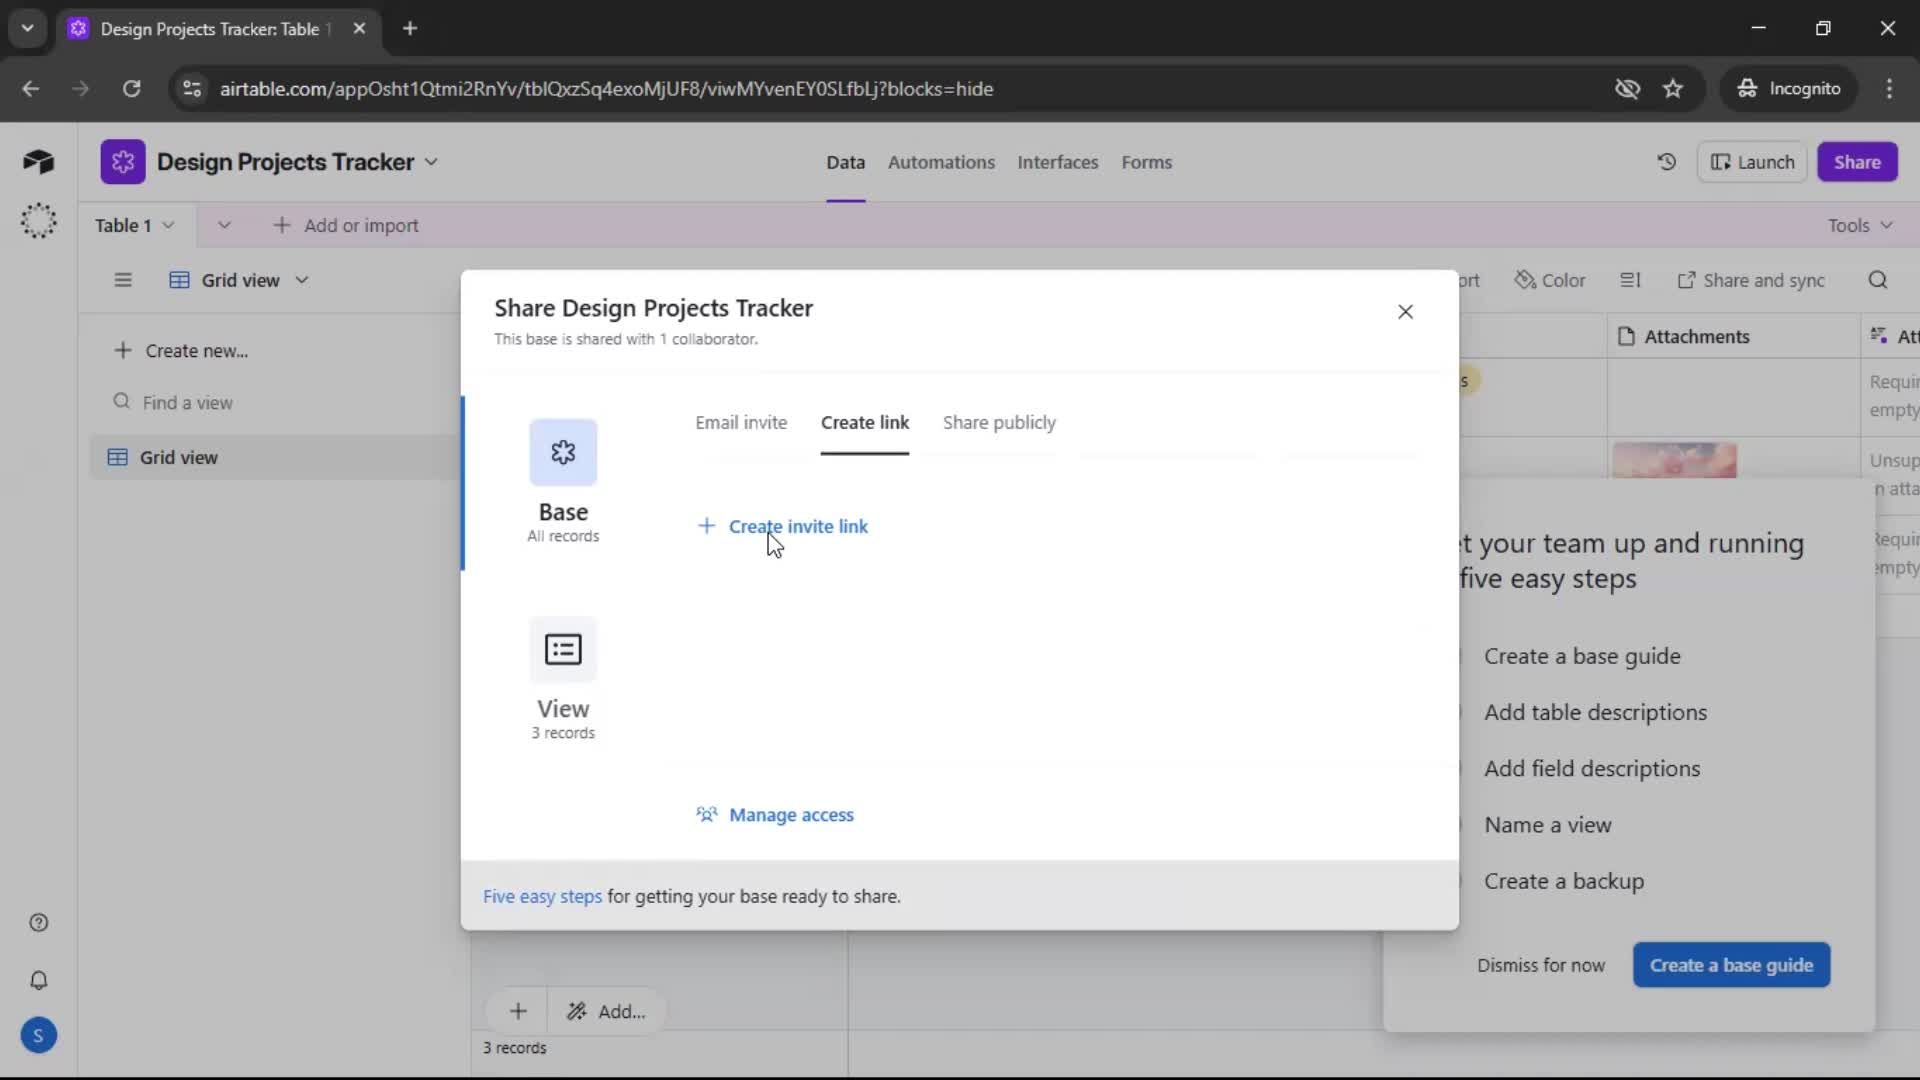
Task: Click Dismiss for now
Action: (x=1541, y=966)
